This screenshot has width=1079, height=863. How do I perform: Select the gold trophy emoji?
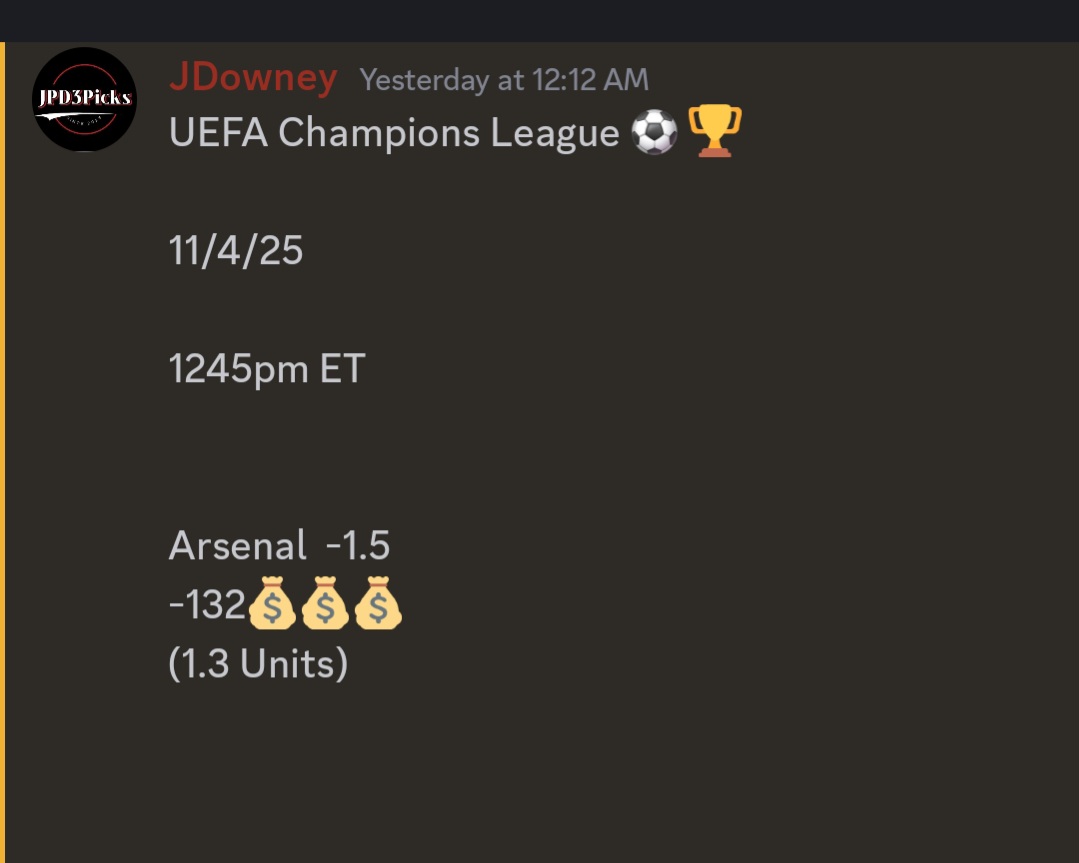(715, 132)
